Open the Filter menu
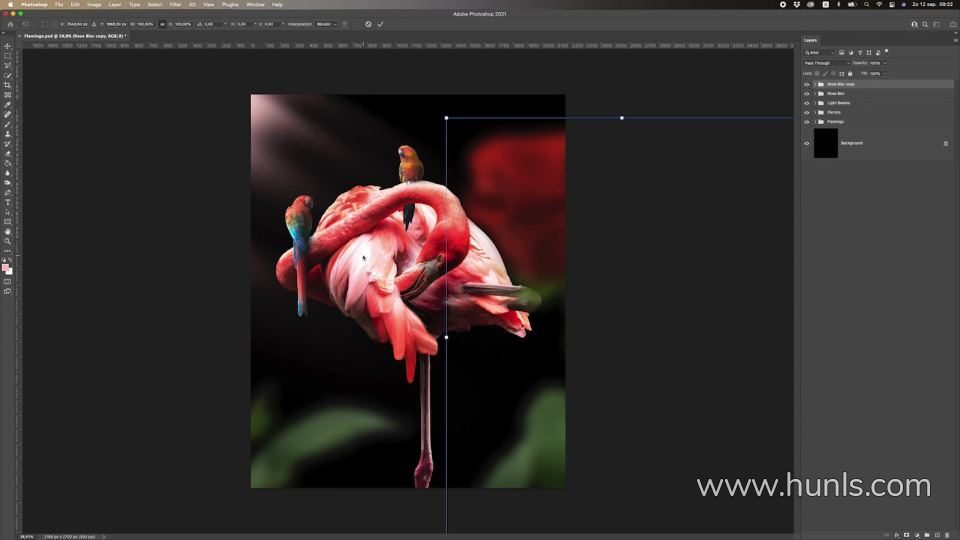960x540 pixels. pos(175,4)
